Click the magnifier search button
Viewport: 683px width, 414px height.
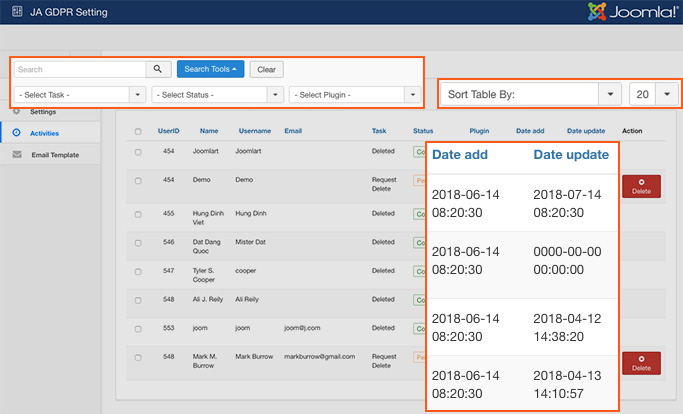click(158, 70)
